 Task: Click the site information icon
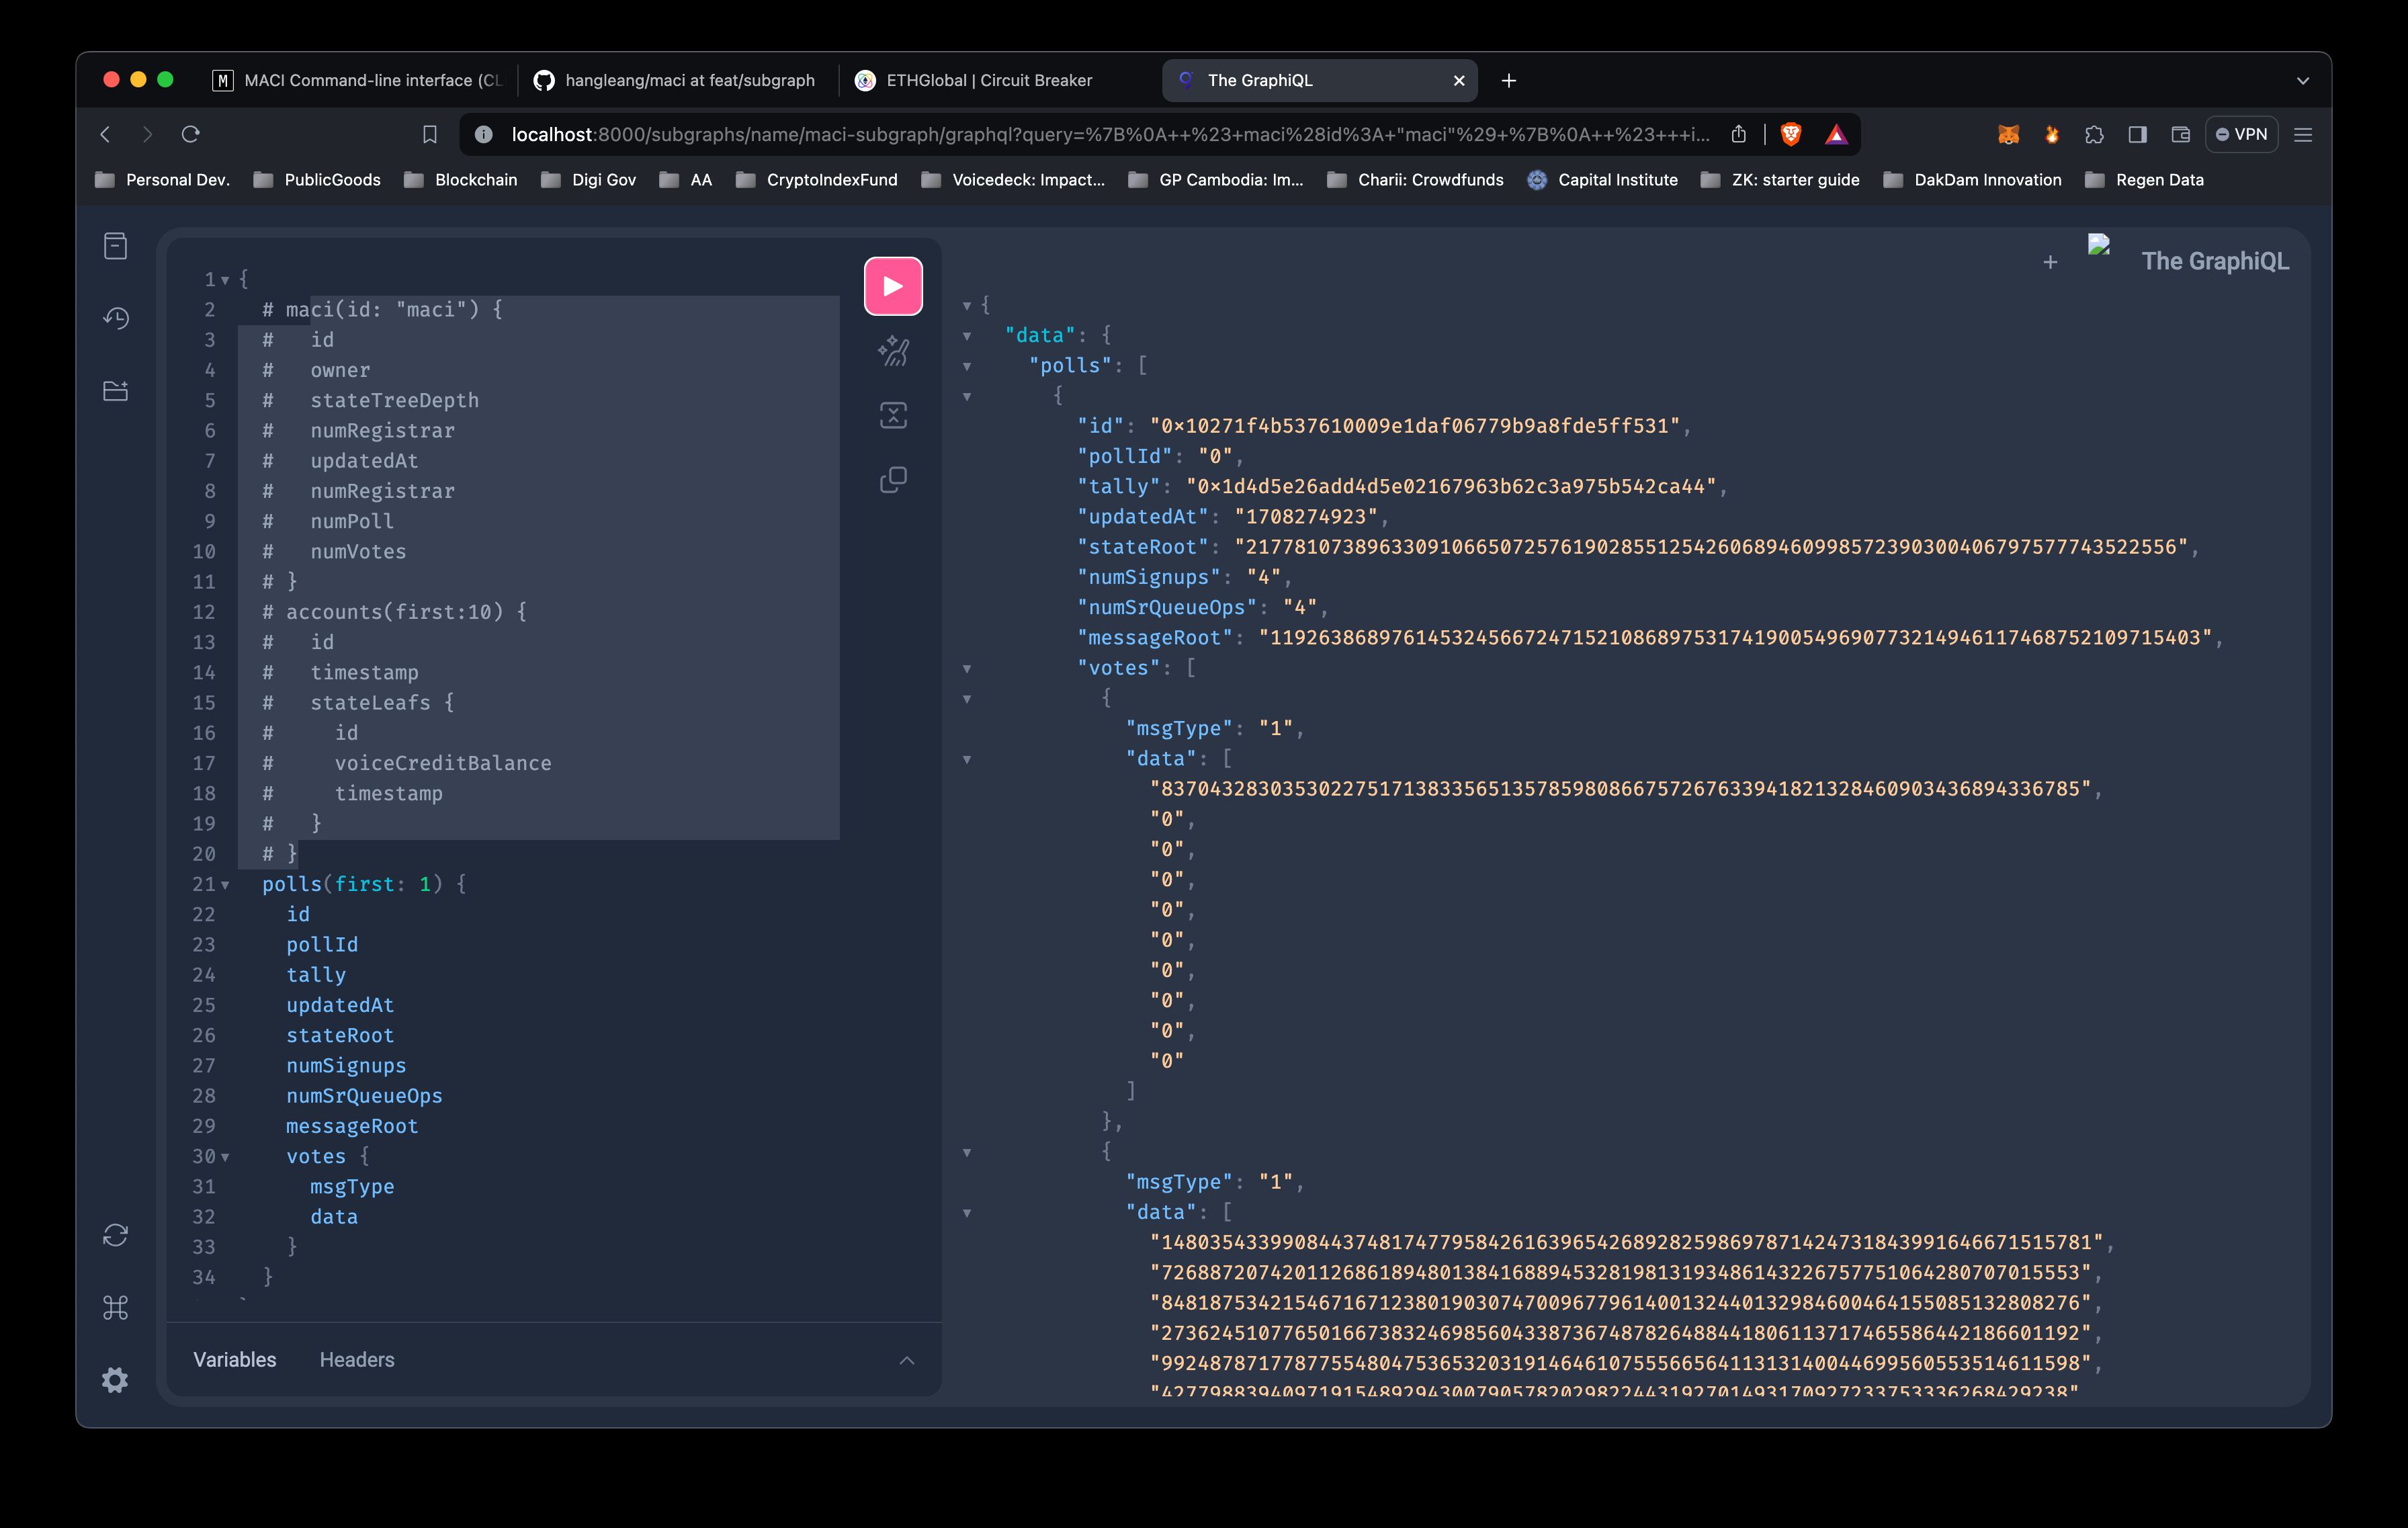pos(483,134)
